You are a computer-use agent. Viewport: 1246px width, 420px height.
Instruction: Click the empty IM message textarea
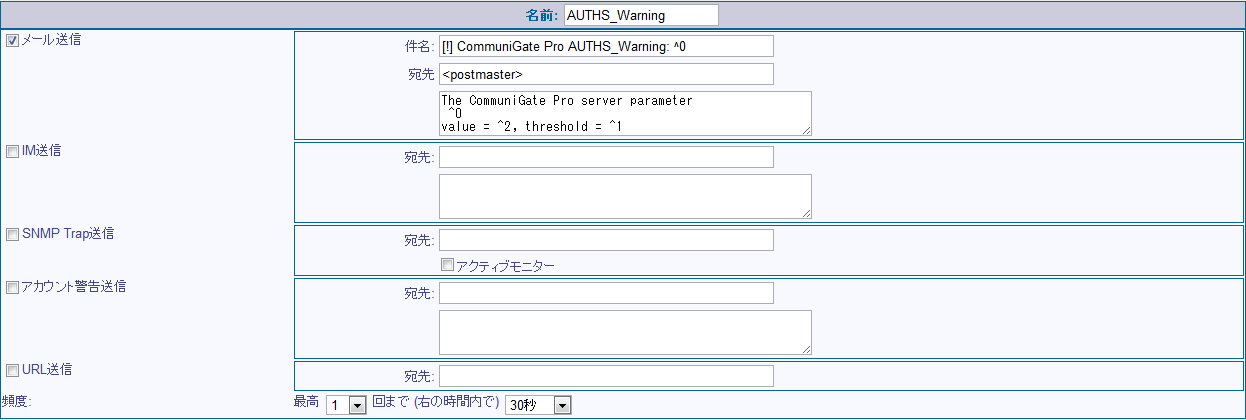coord(624,196)
